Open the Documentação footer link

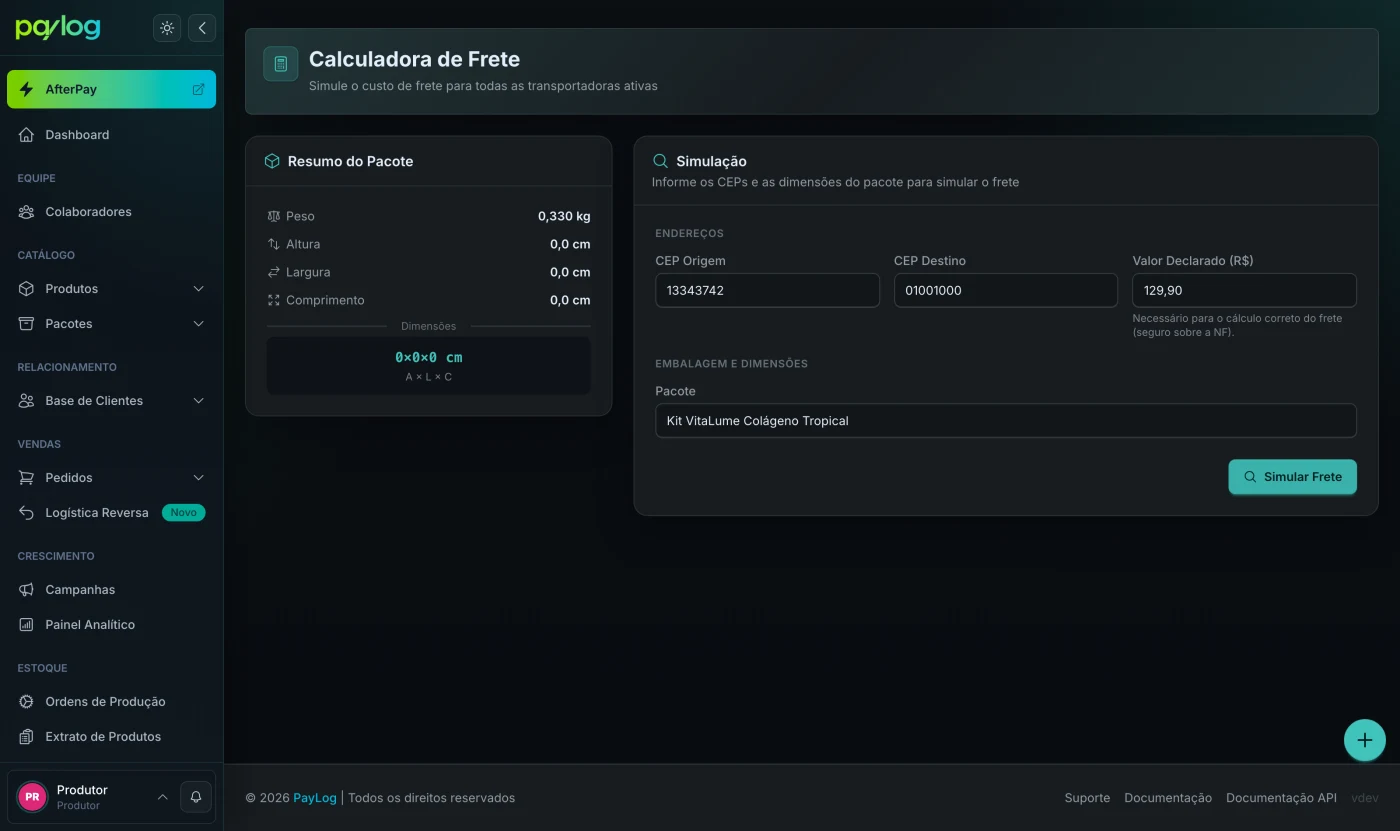1168,798
